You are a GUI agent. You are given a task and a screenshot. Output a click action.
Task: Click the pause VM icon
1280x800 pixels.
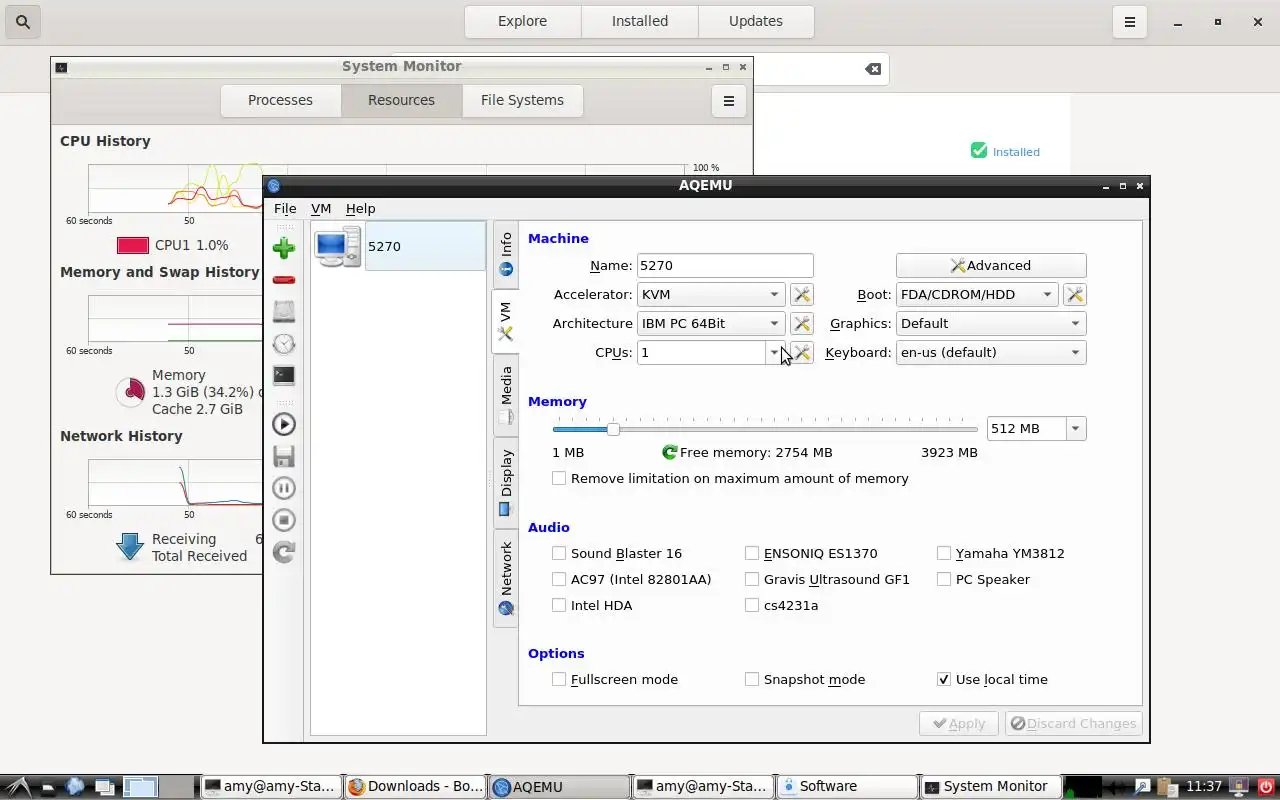pyautogui.click(x=284, y=488)
